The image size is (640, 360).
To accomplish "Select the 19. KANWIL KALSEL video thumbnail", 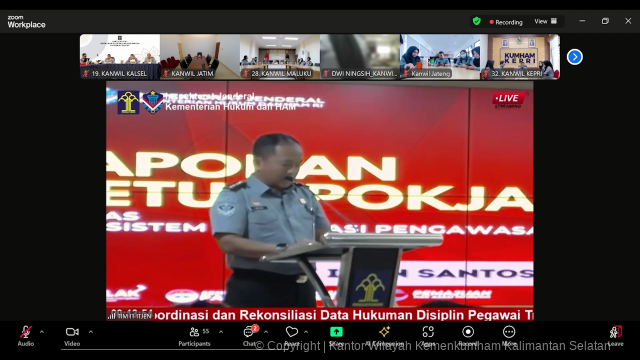I will (120, 57).
